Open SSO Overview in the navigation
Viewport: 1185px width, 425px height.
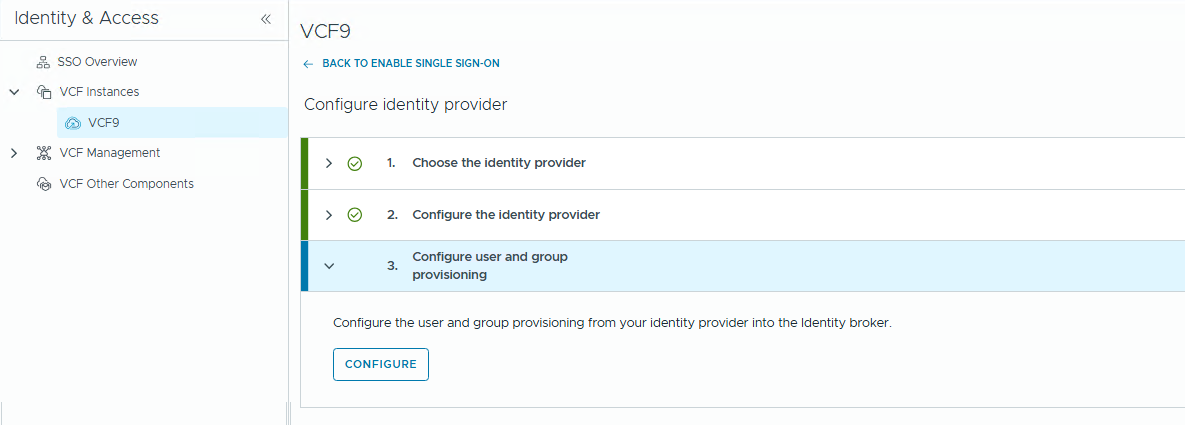(x=97, y=62)
